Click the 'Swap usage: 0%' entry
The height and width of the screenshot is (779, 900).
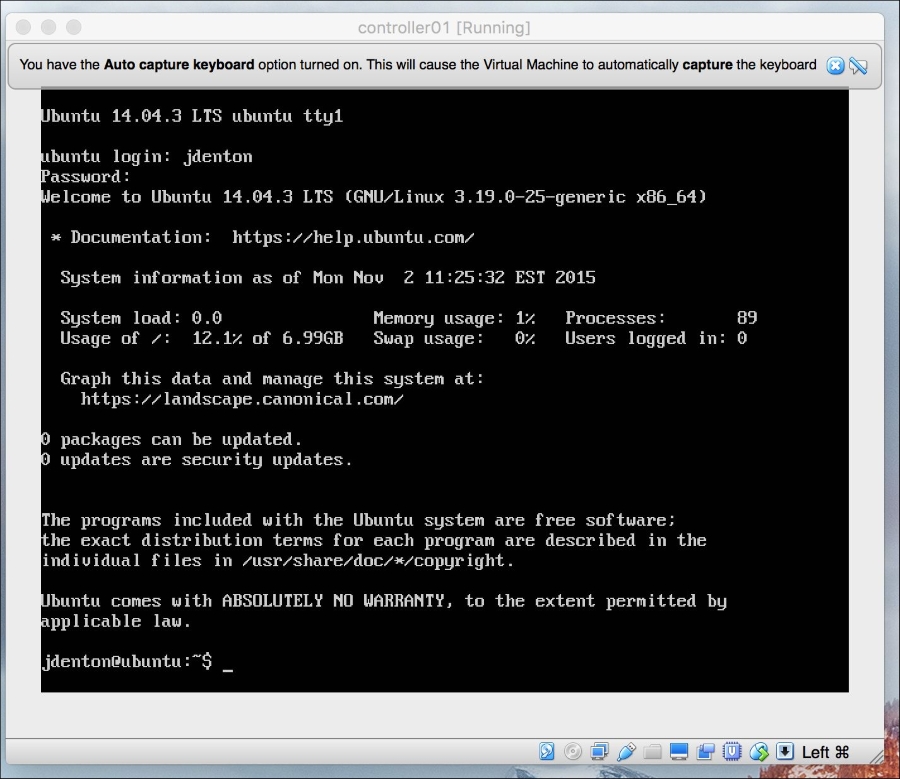coord(454,338)
